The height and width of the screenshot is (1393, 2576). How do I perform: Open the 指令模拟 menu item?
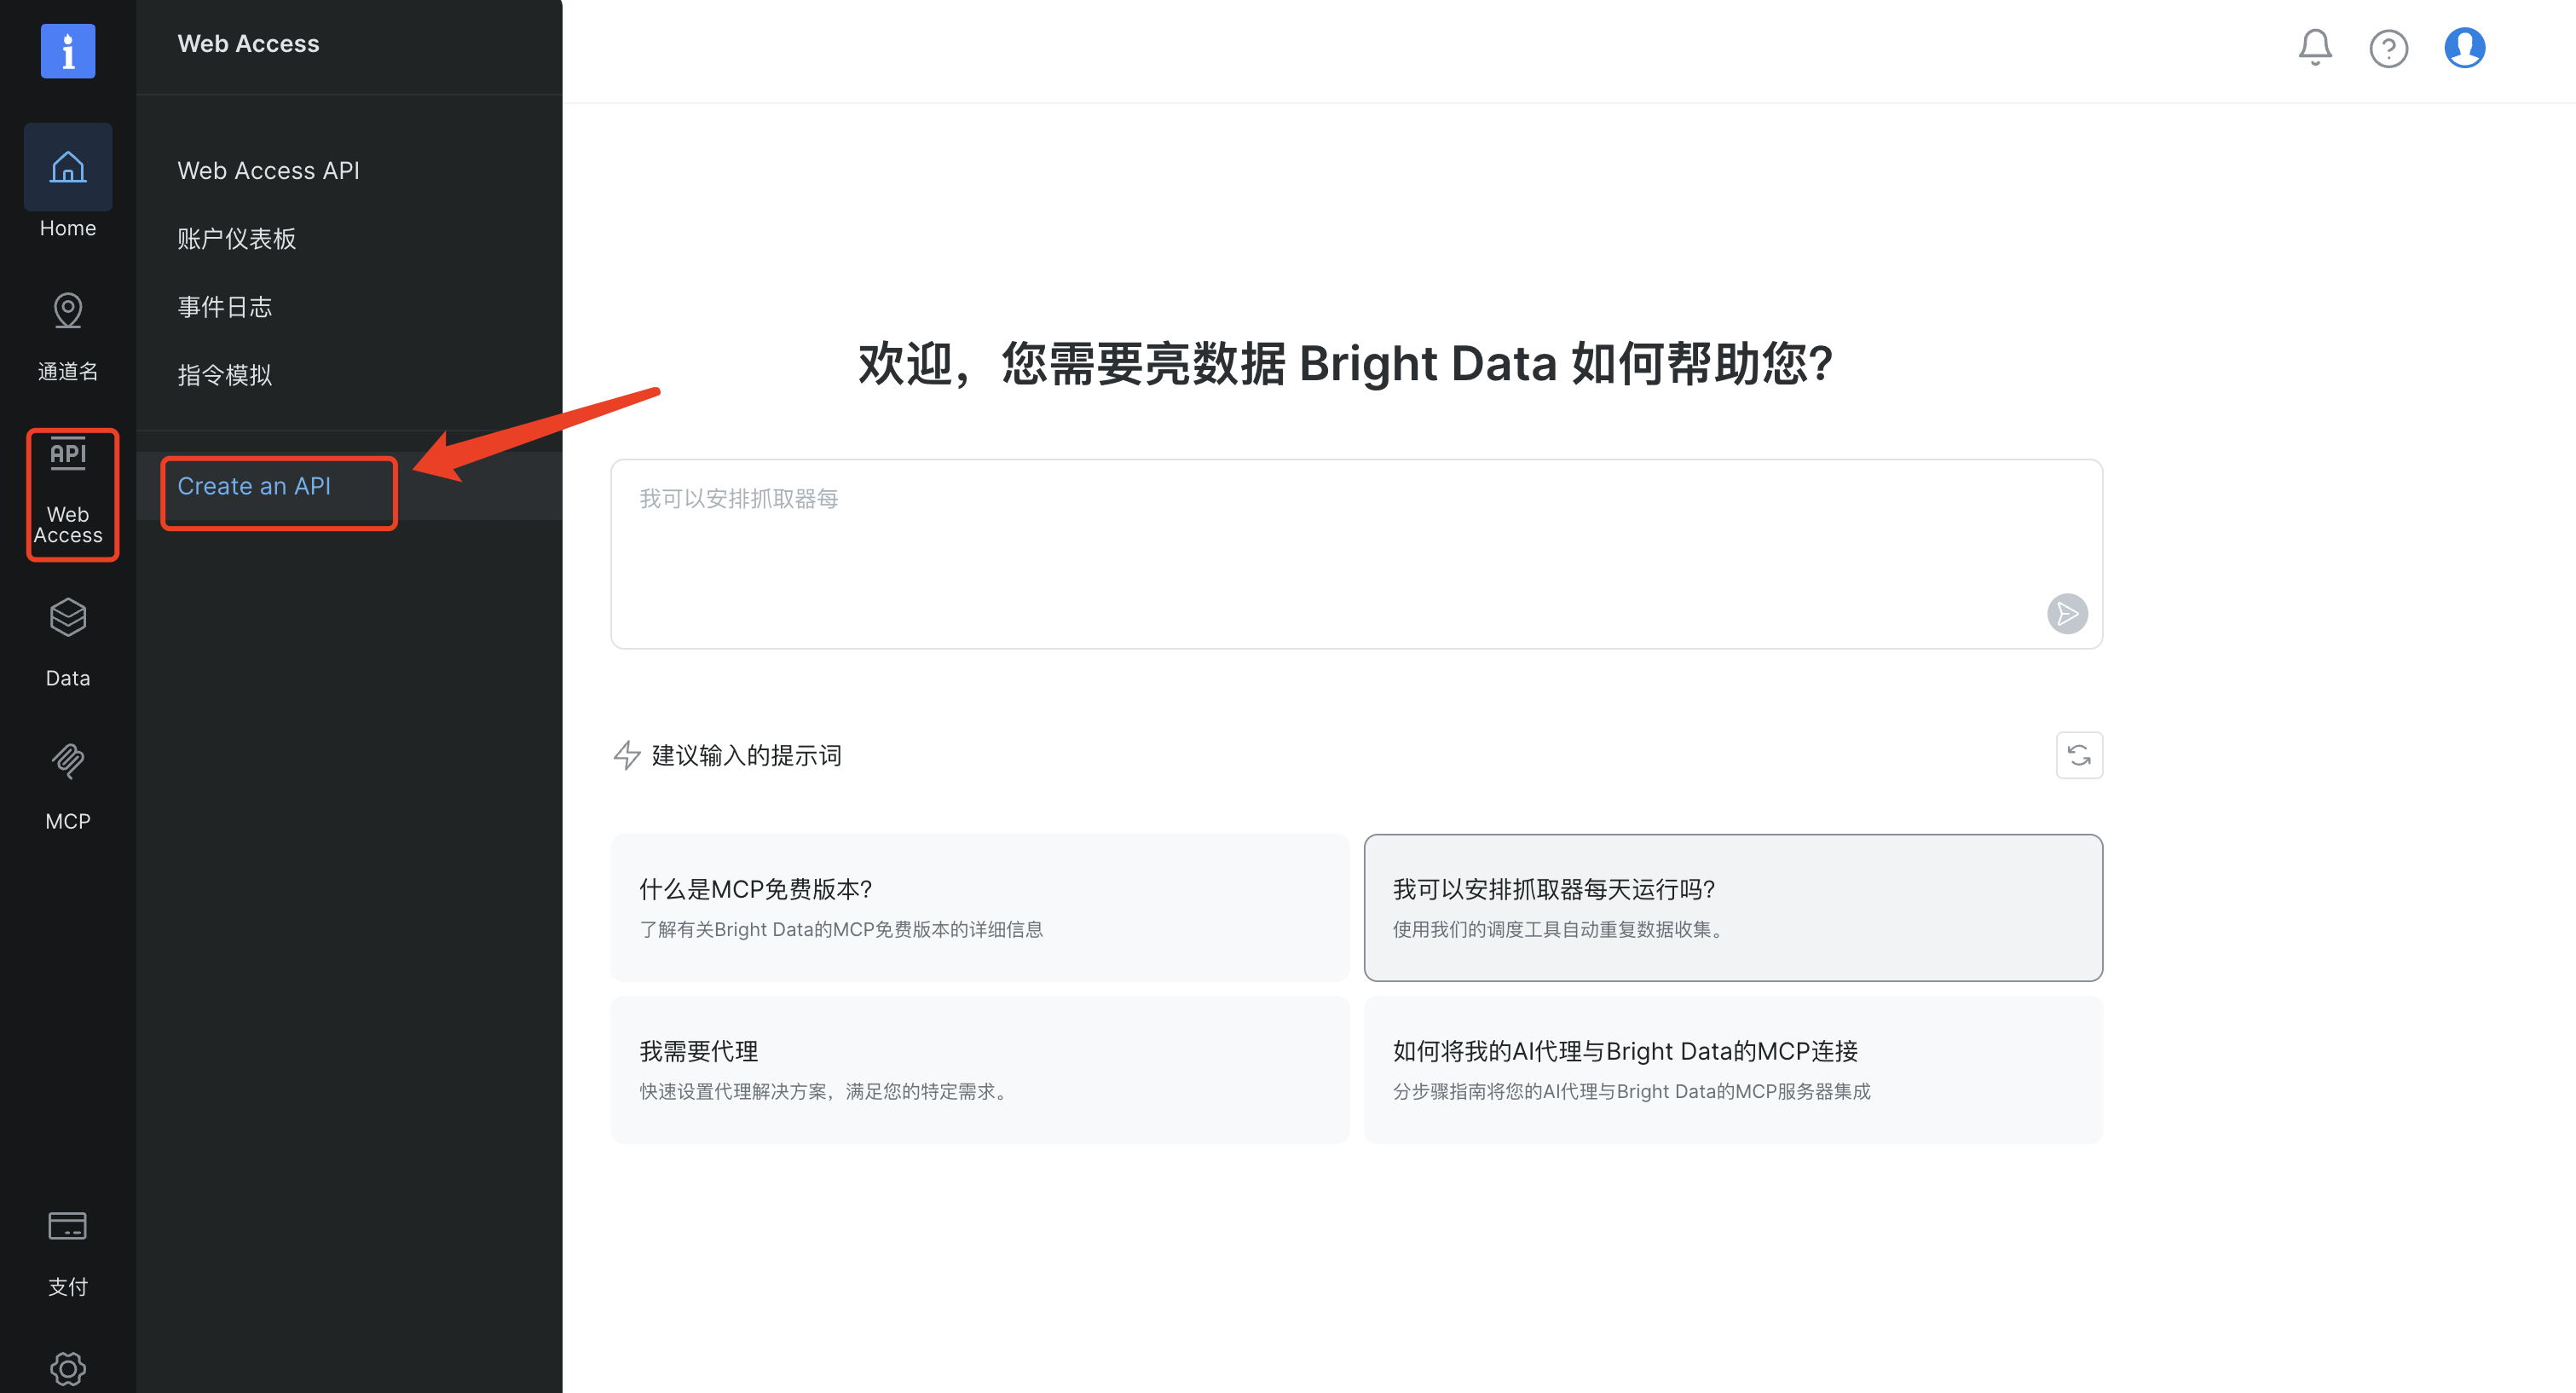(224, 375)
